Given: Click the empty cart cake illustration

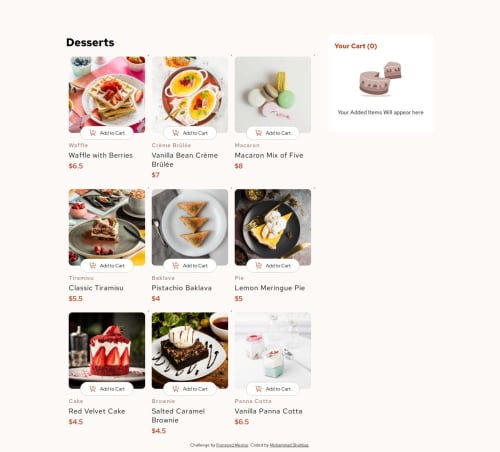Looking at the screenshot, I should pyautogui.click(x=381, y=79).
